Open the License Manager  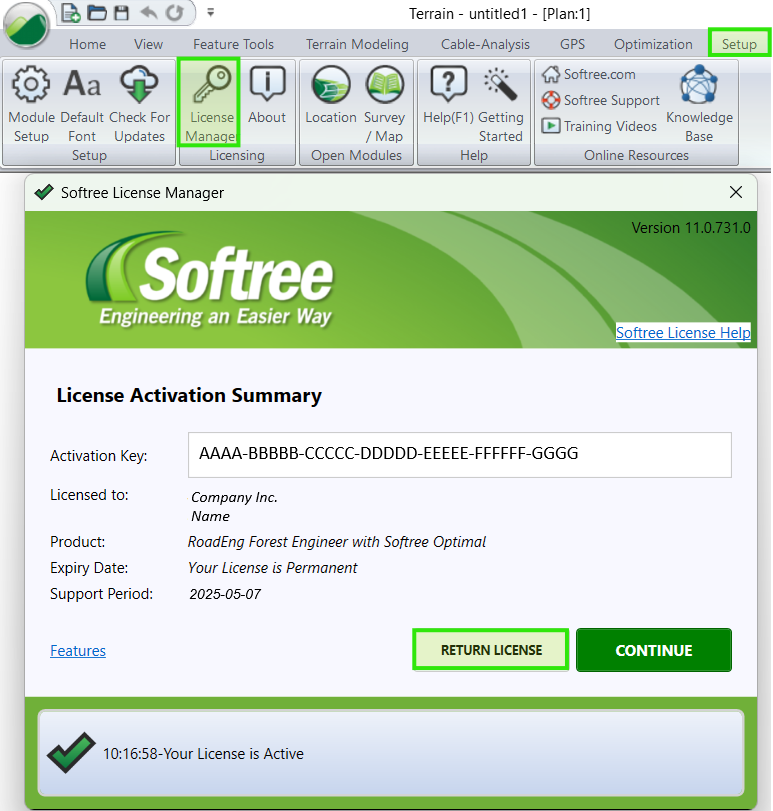(209, 102)
